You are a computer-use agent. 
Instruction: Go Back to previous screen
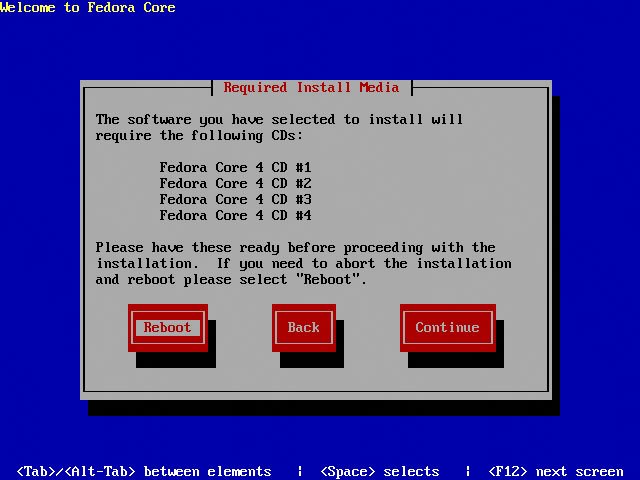(304, 328)
